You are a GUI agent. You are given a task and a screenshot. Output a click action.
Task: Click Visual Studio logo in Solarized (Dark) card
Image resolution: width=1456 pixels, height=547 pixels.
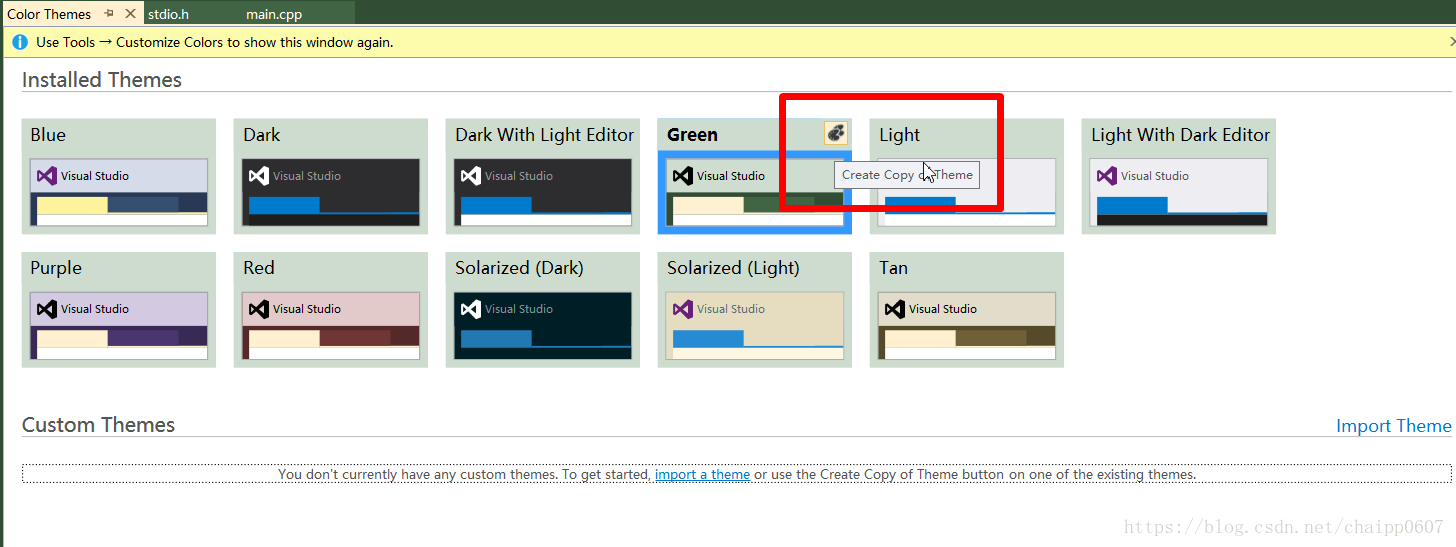click(x=470, y=309)
